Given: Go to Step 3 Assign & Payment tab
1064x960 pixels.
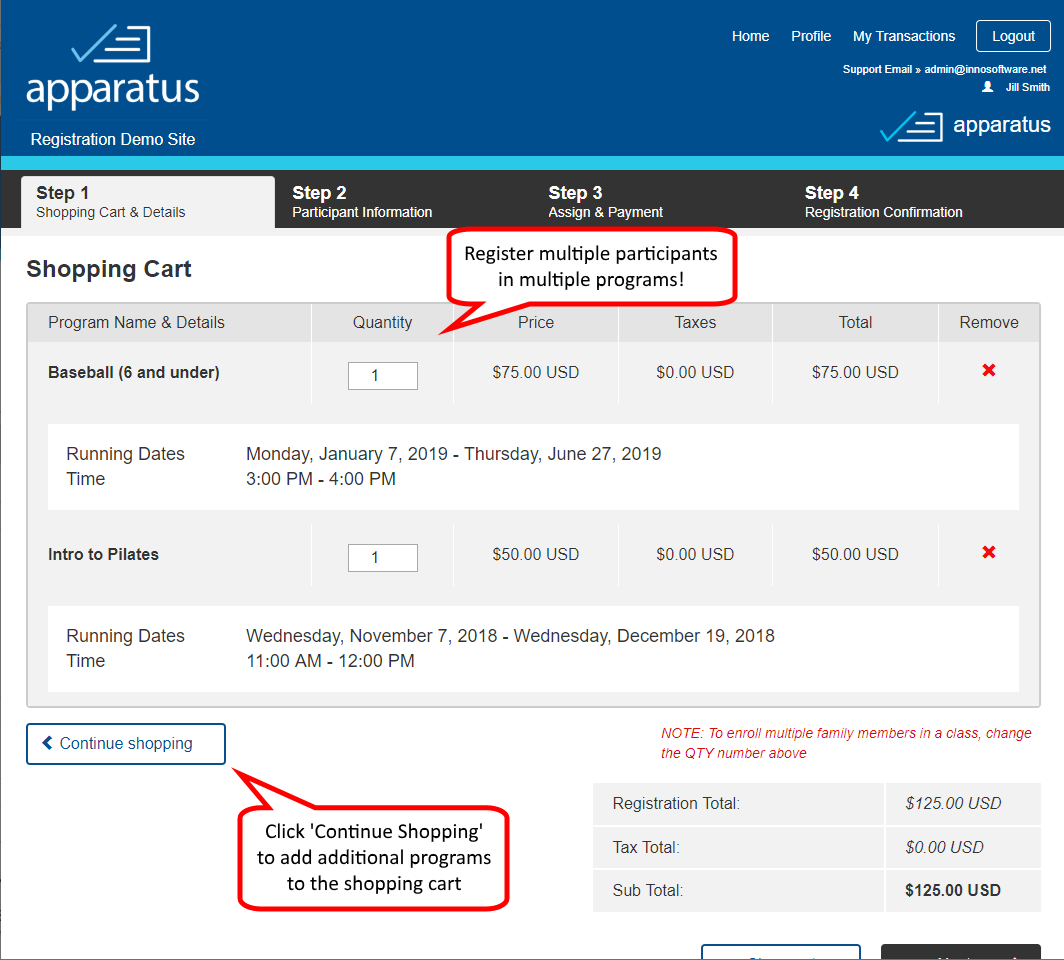Looking at the screenshot, I should (605, 202).
